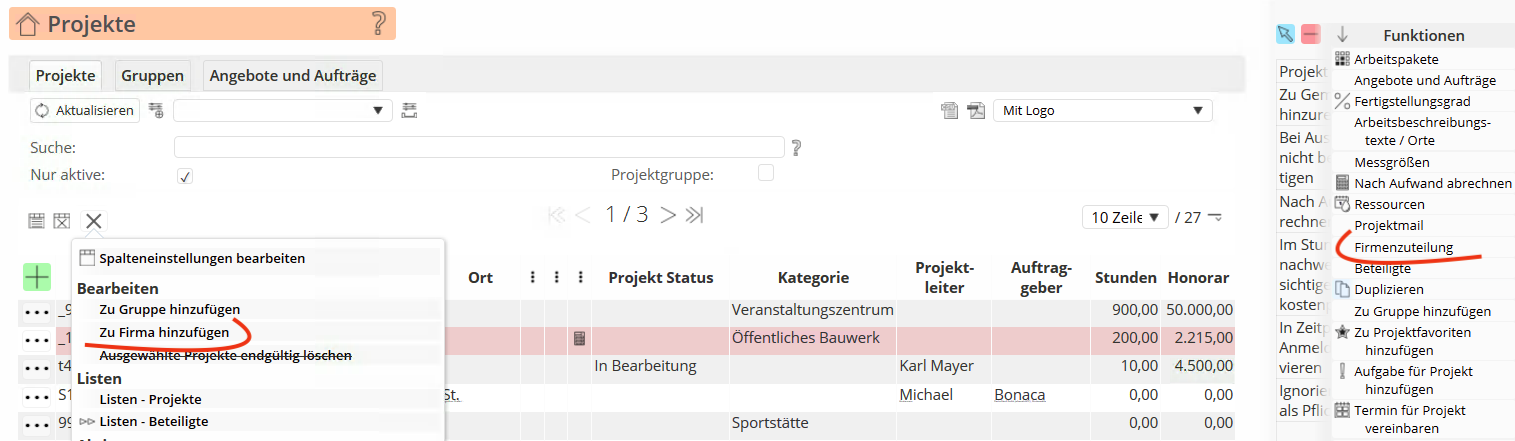Click into the Suche text field
The image size is (1515, 441).
point(480,148)
